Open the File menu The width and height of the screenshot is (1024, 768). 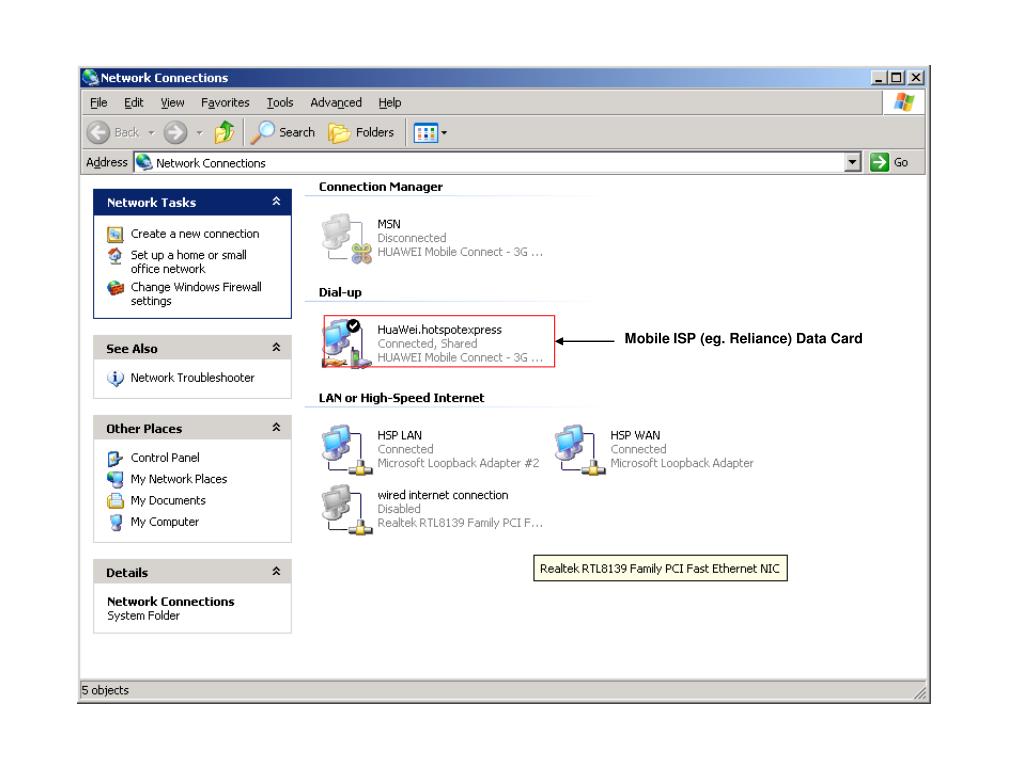point(99,103)
